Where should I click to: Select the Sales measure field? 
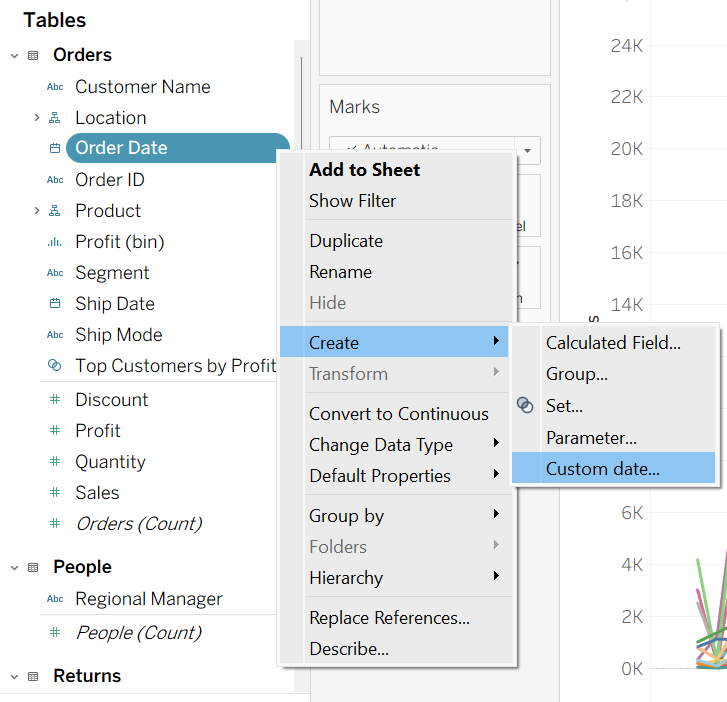tap(97, 493)
